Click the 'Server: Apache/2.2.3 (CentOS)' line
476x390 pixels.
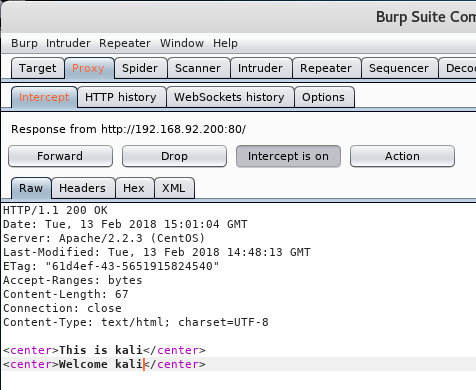104,238
